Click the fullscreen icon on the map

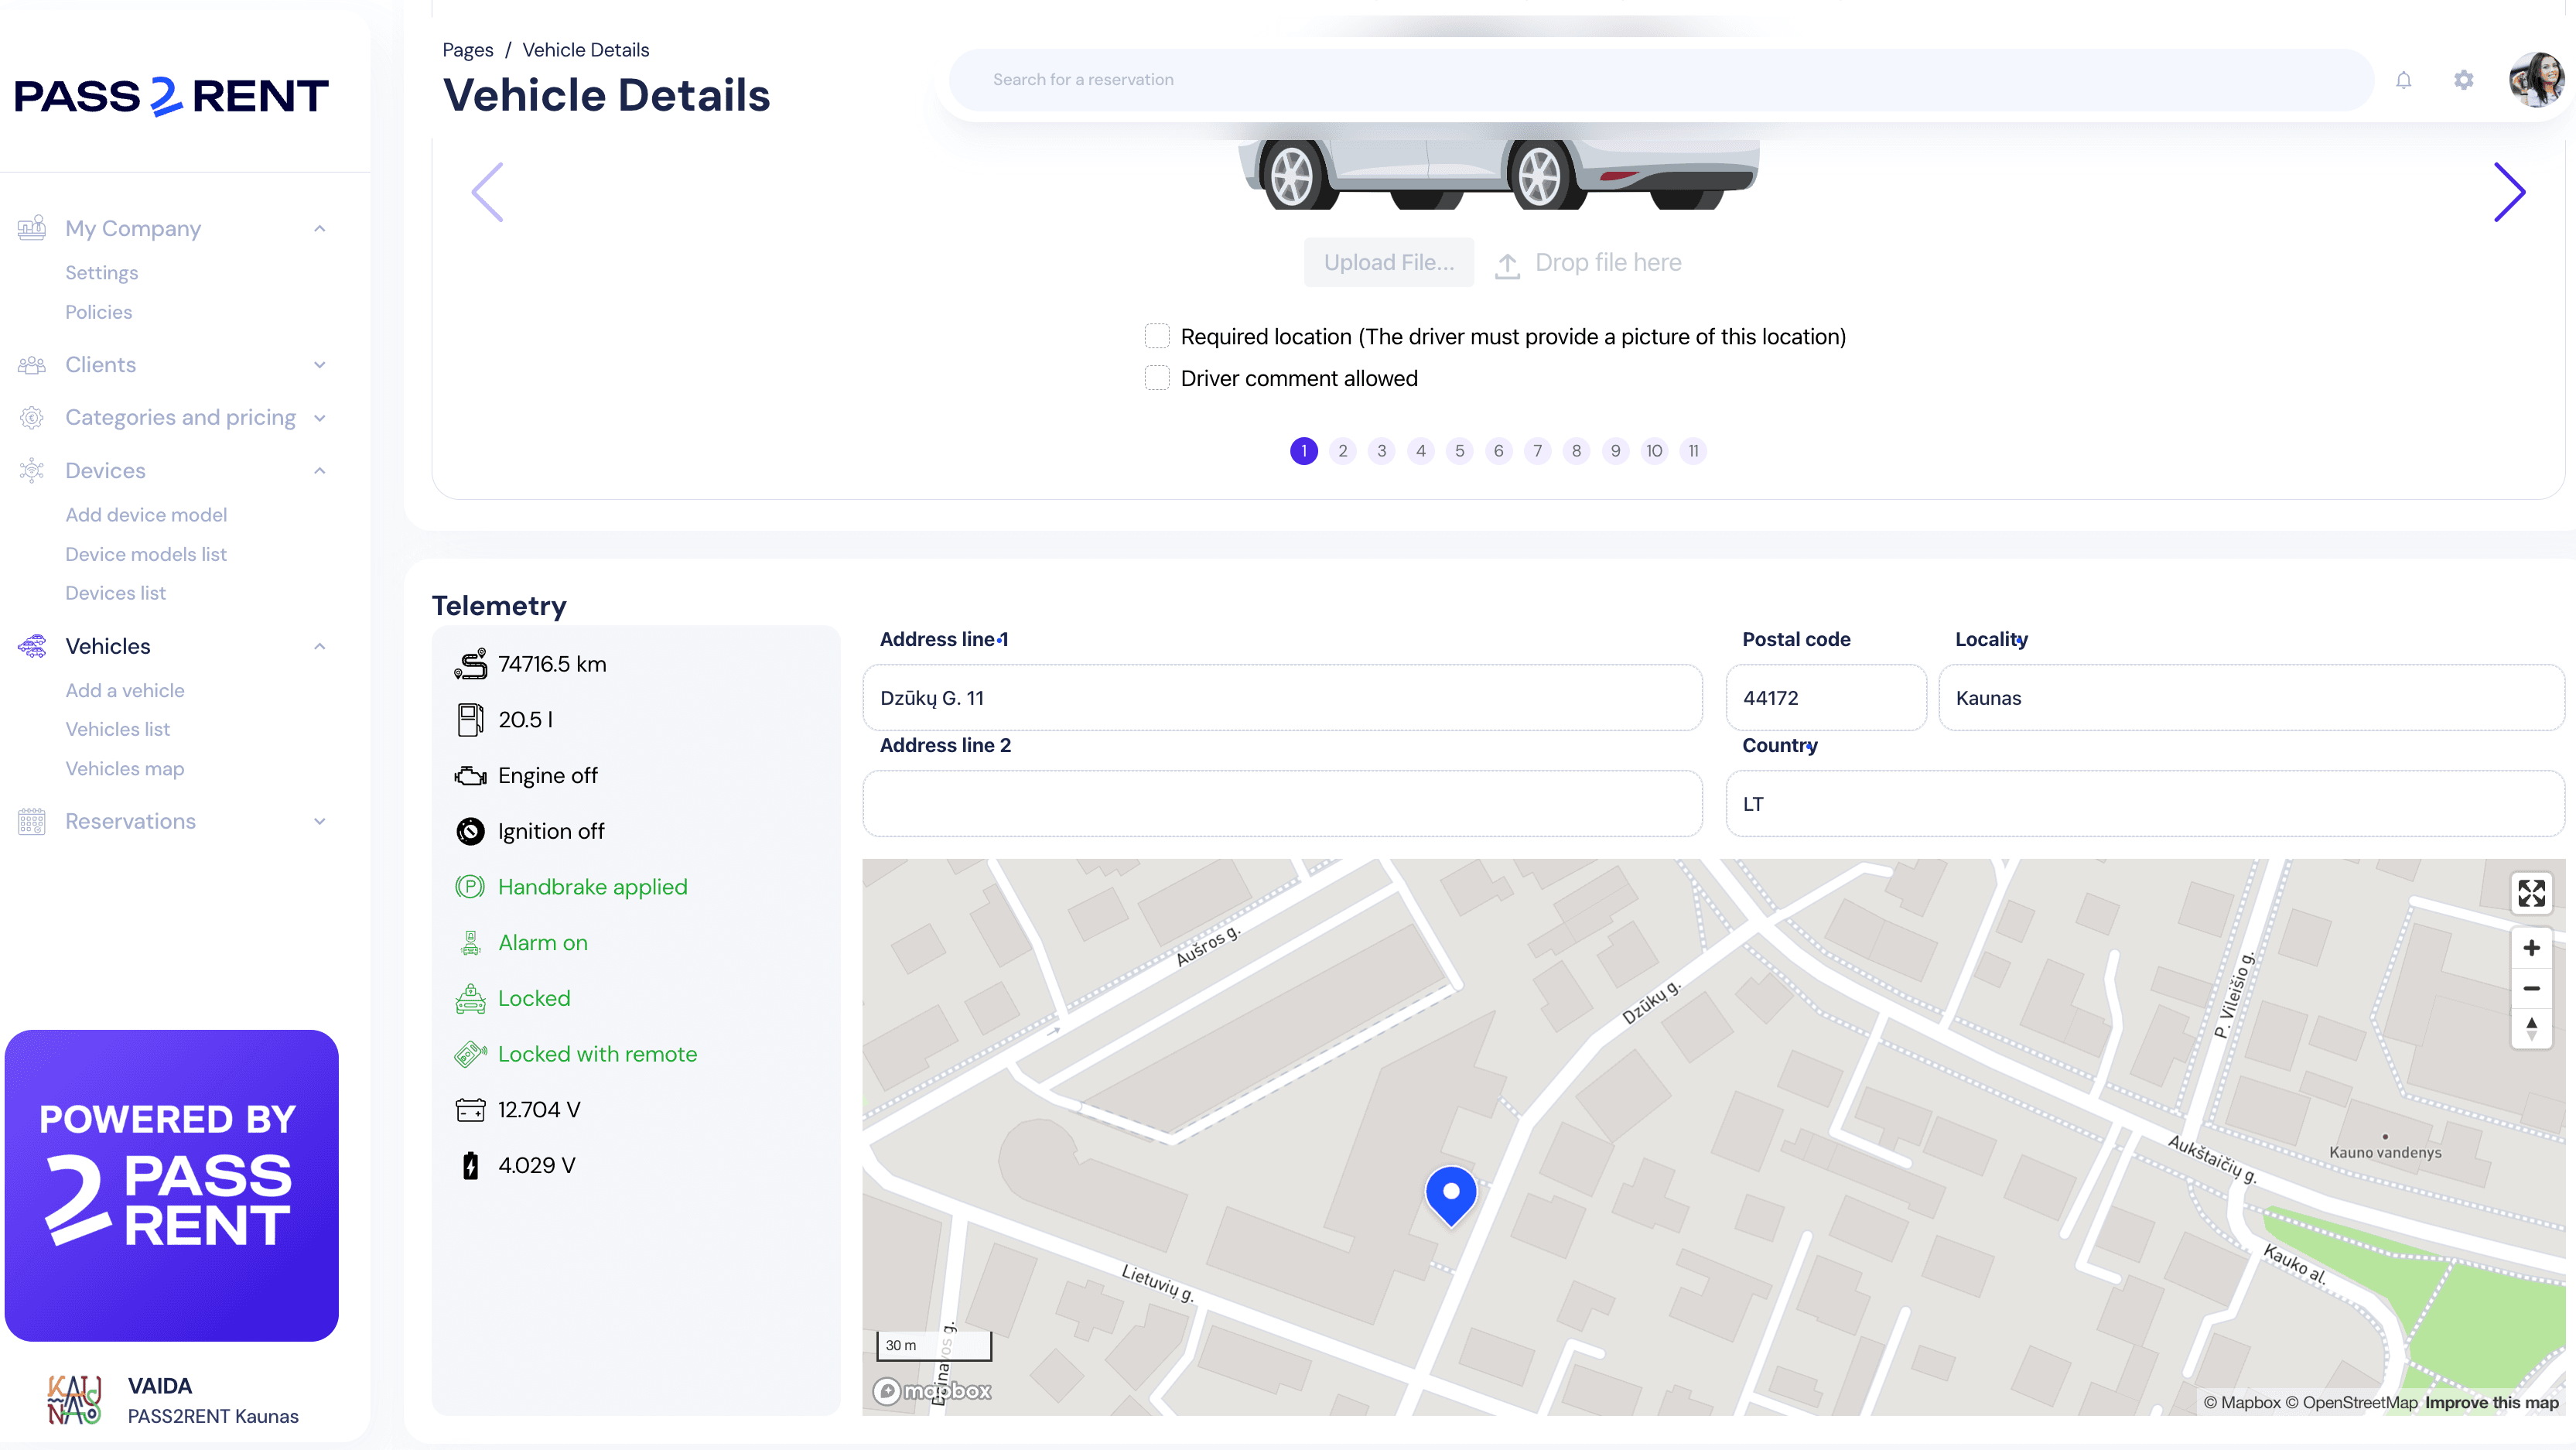2531,893
